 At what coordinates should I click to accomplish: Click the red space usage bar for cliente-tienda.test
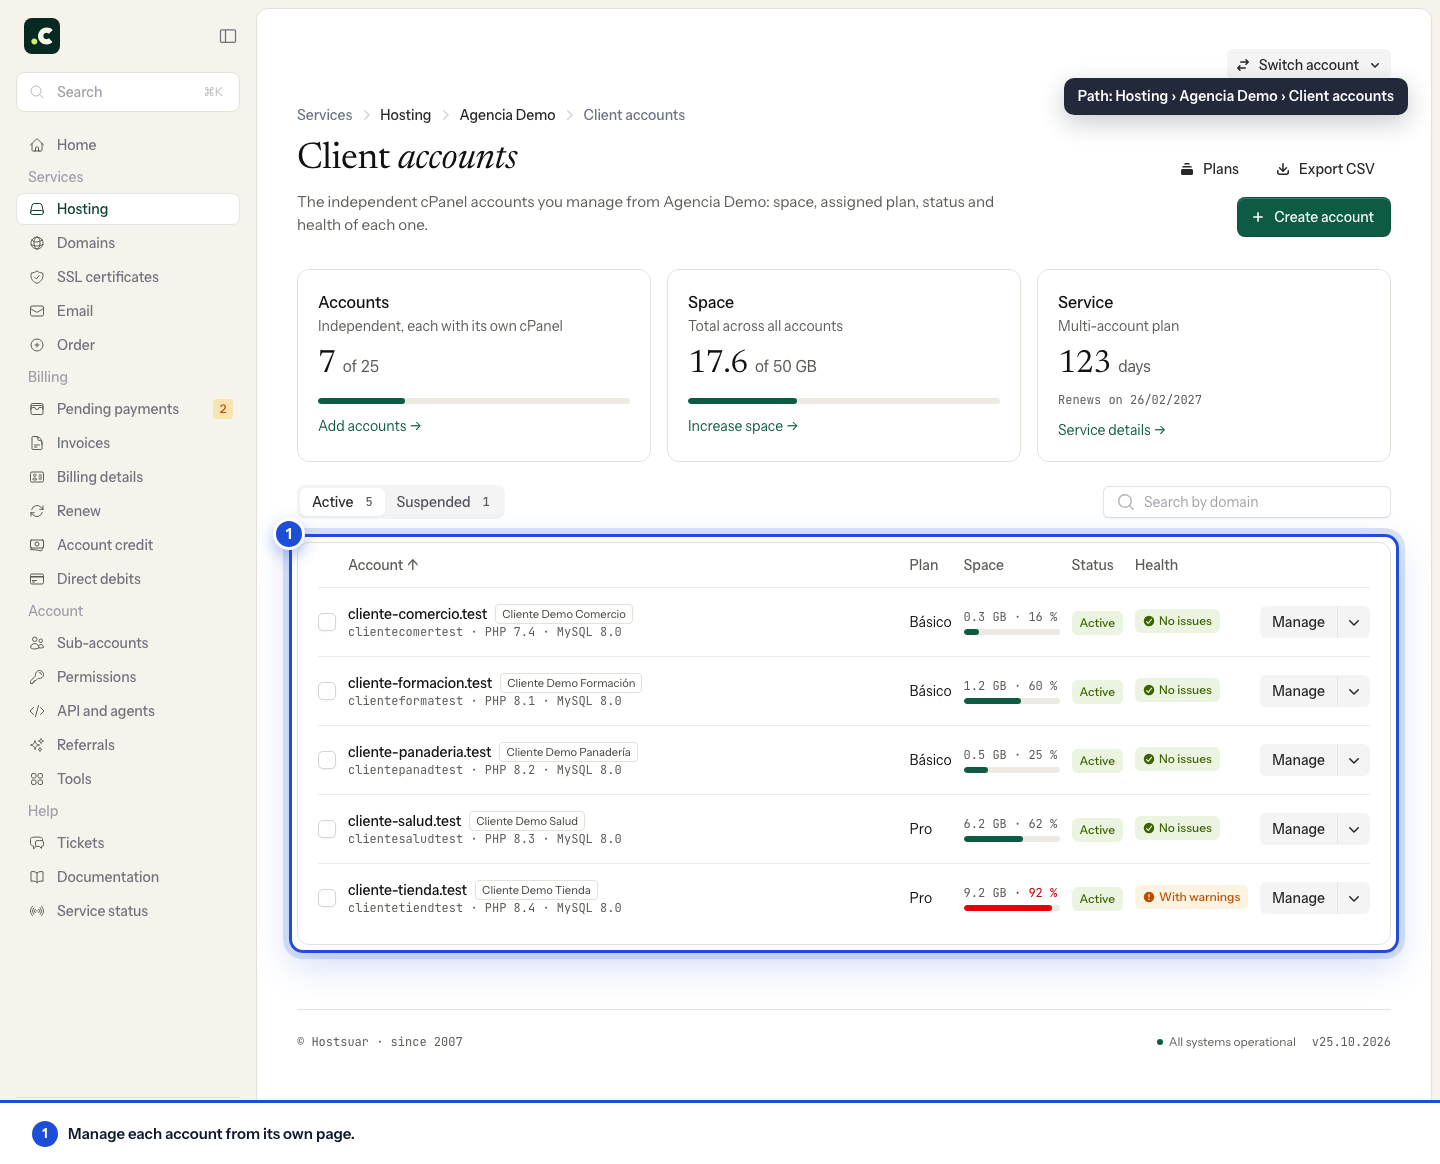[x=1011, y=908]
